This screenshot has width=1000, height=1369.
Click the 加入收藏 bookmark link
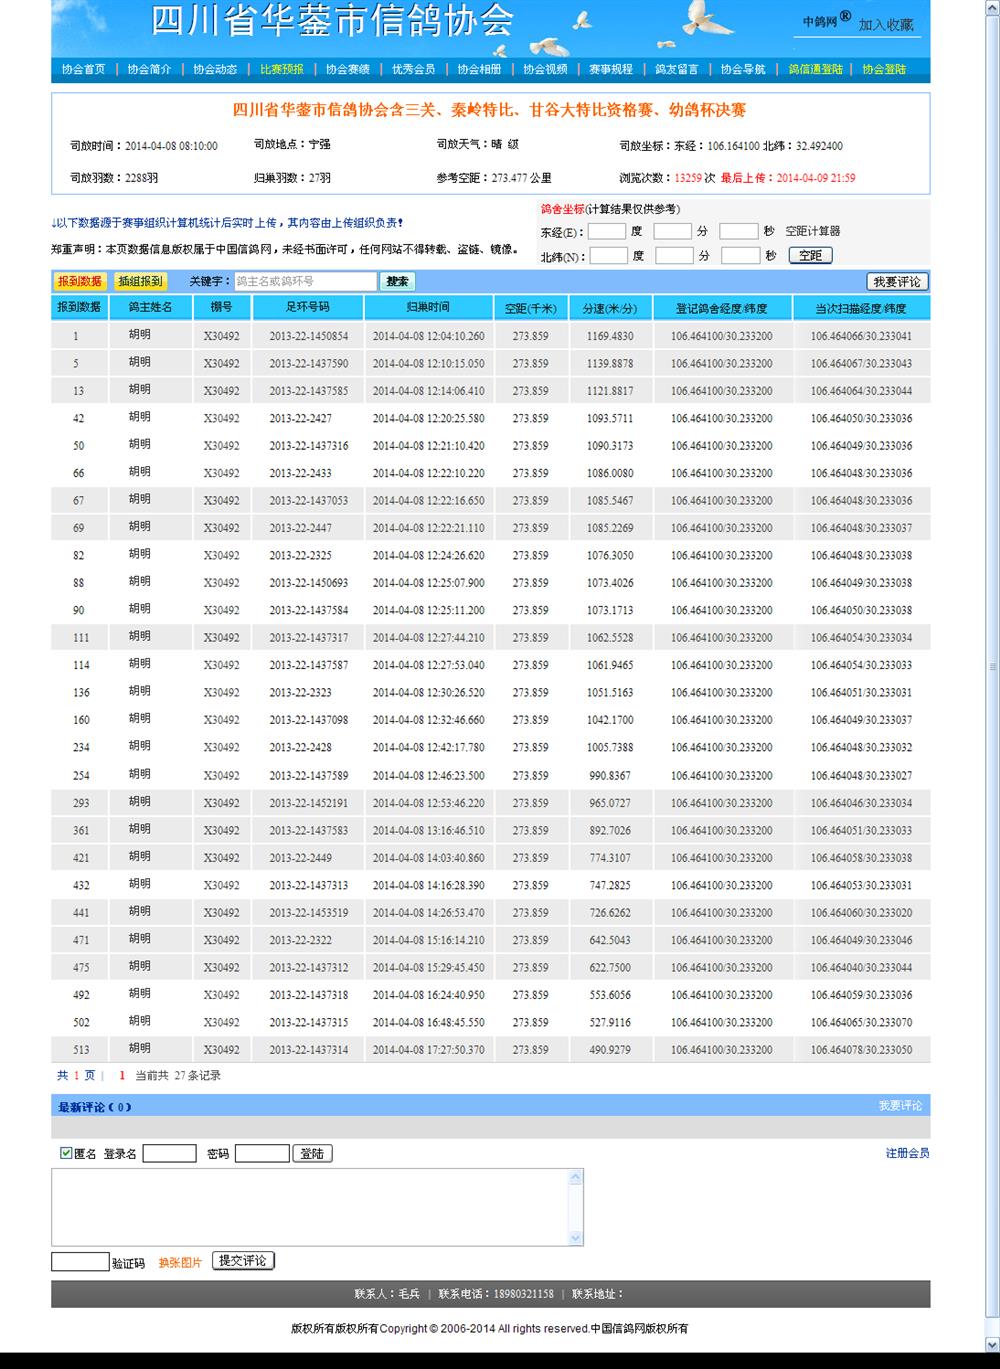click(x=886, y=24)
